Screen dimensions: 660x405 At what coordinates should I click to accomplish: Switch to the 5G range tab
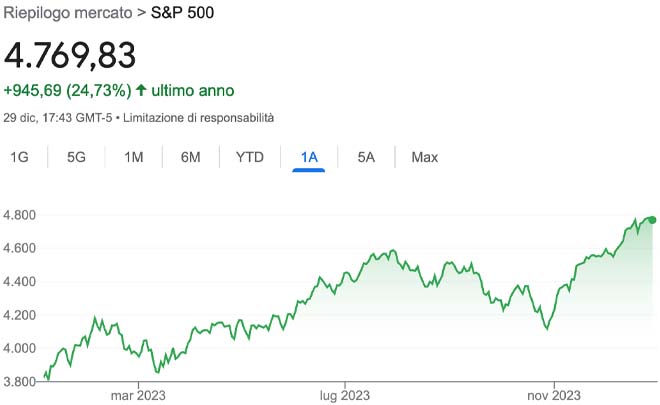pos(77,157)
